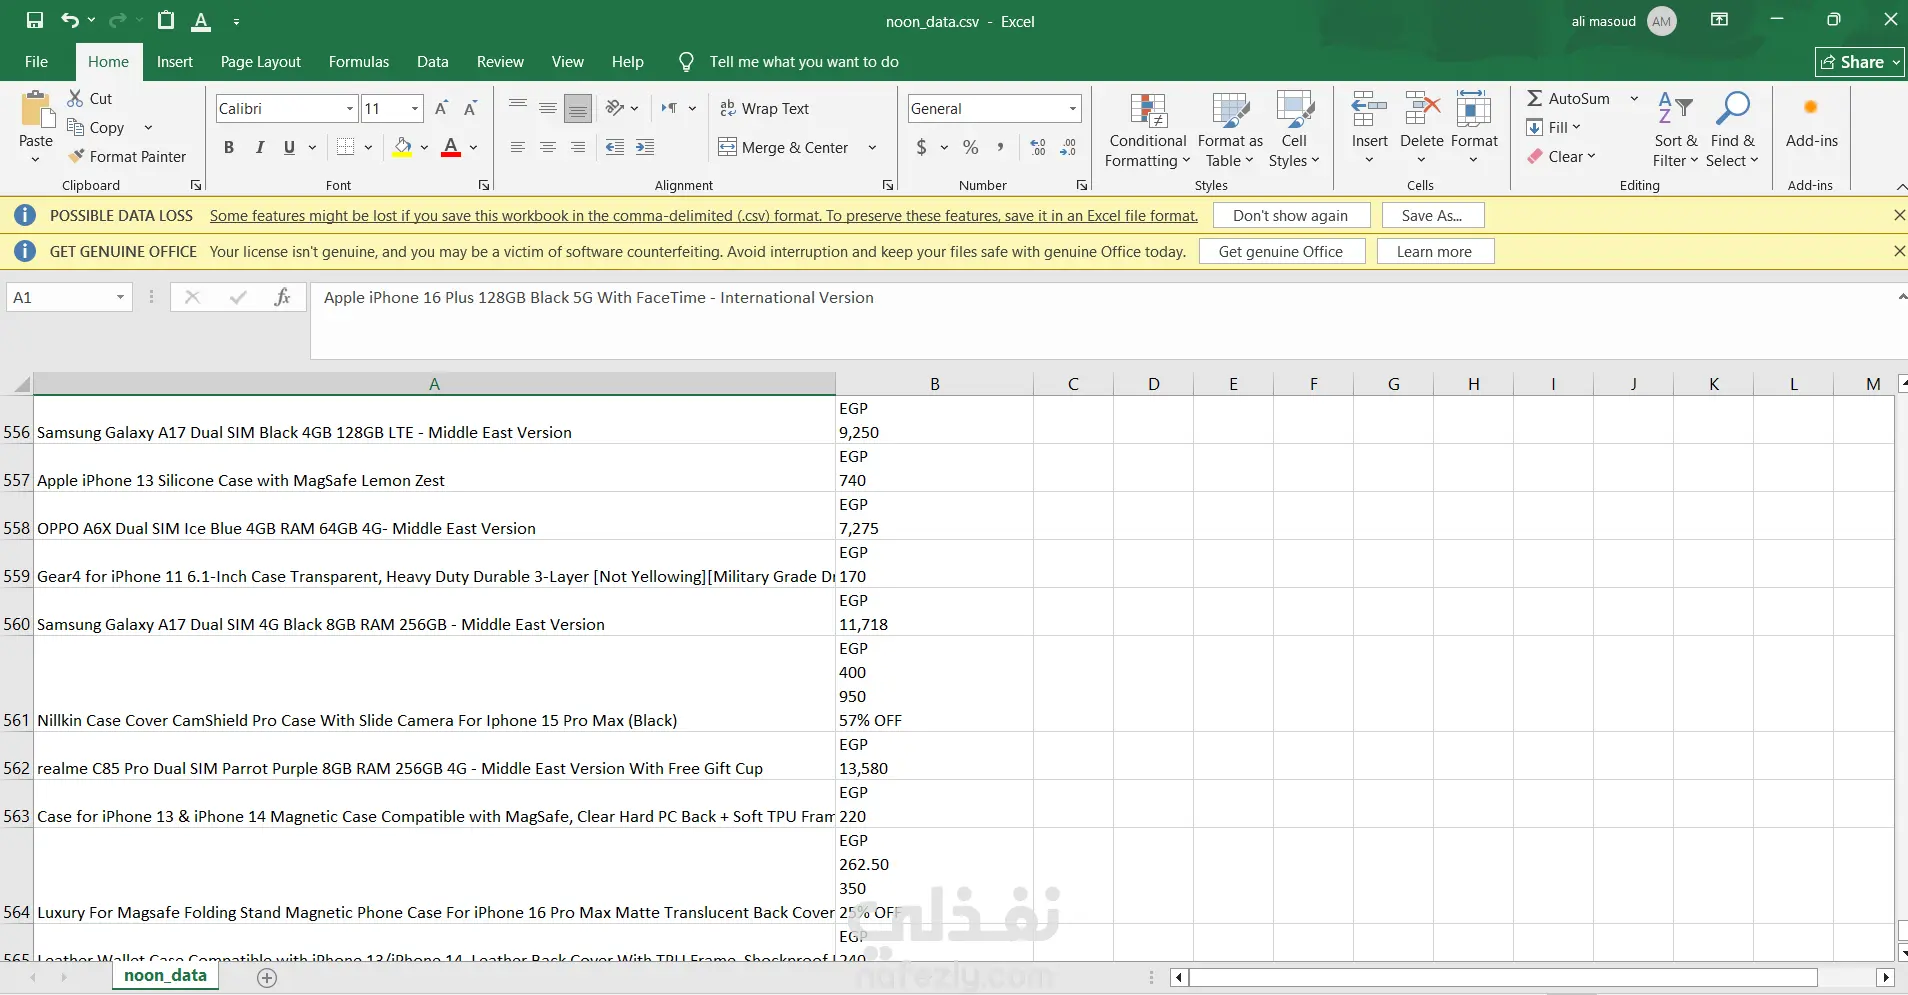Expand the Merge & Center options arrow
1908x995 pixels.
click(872, 147)
